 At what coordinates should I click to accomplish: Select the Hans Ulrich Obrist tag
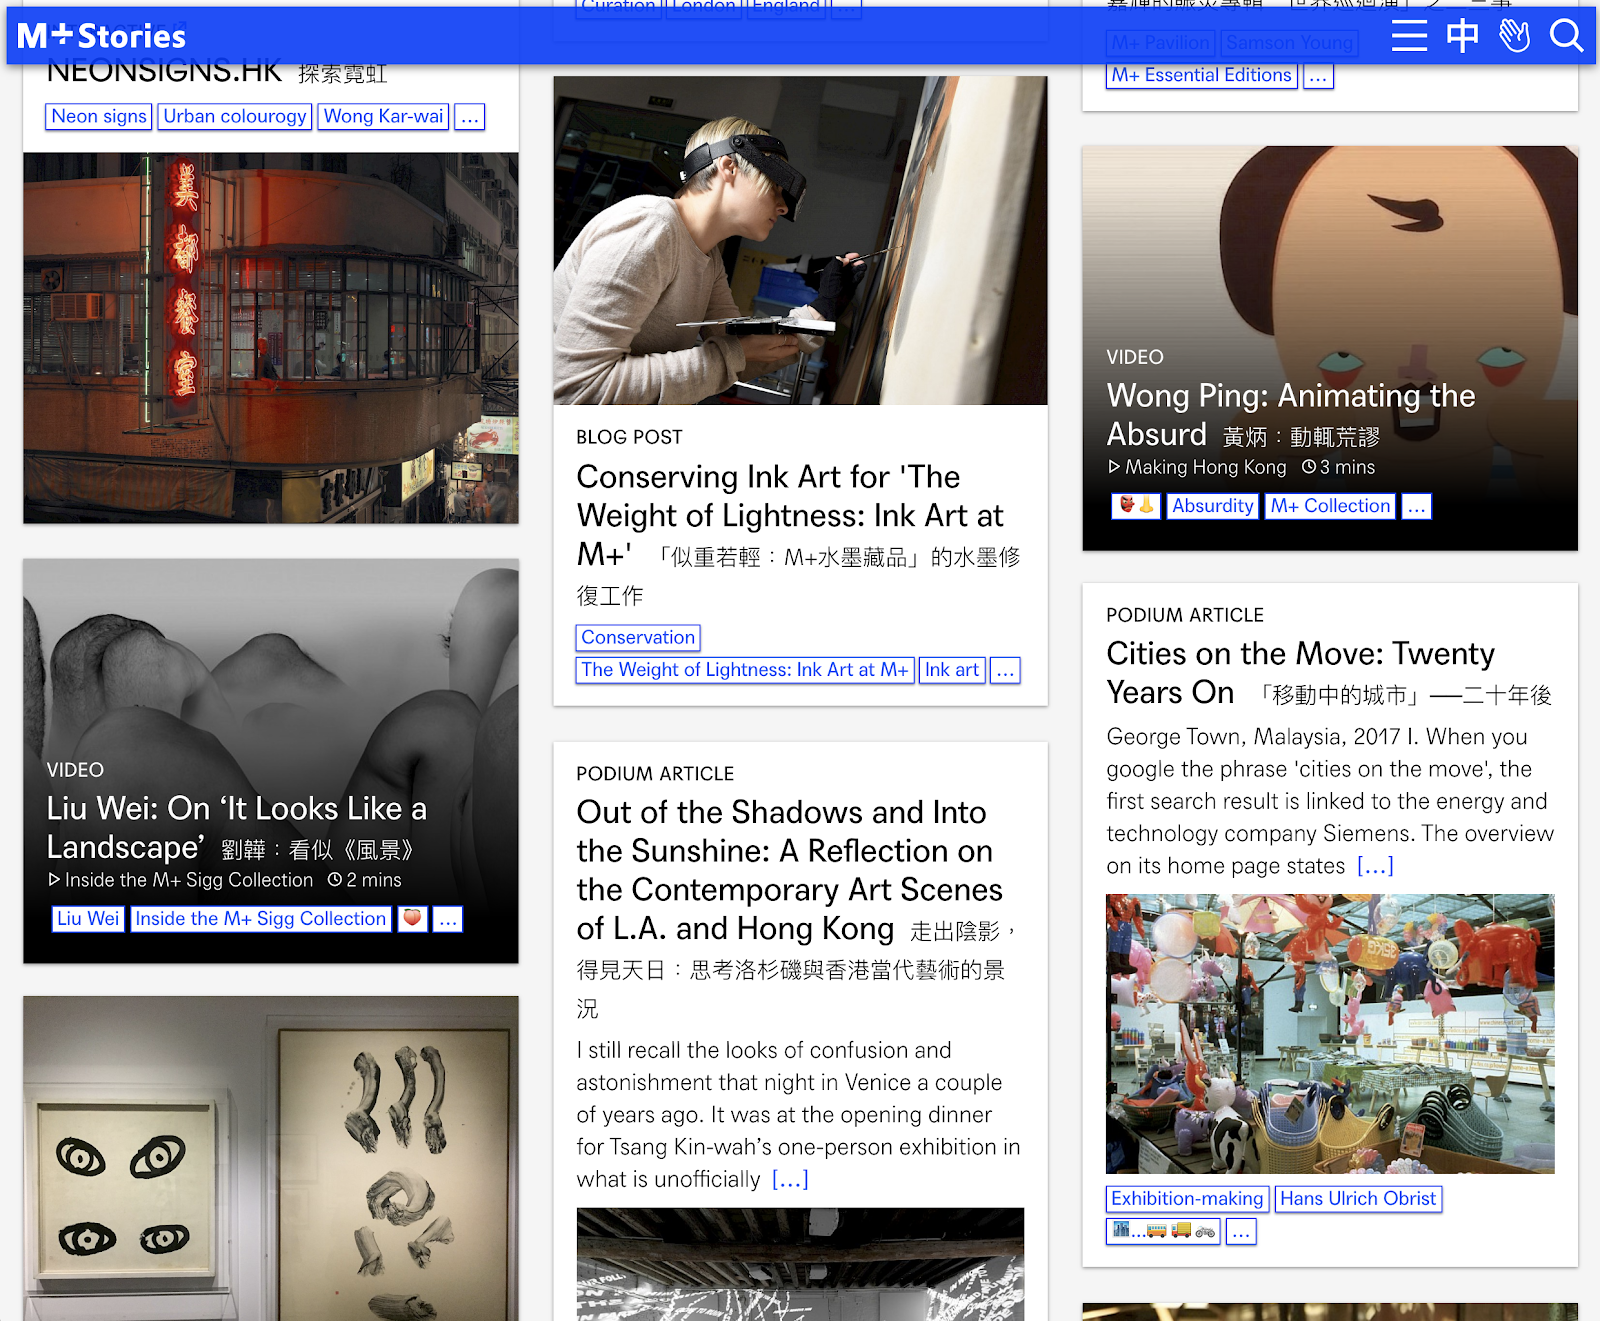pyautogui.click(x=1358, y=1199)
